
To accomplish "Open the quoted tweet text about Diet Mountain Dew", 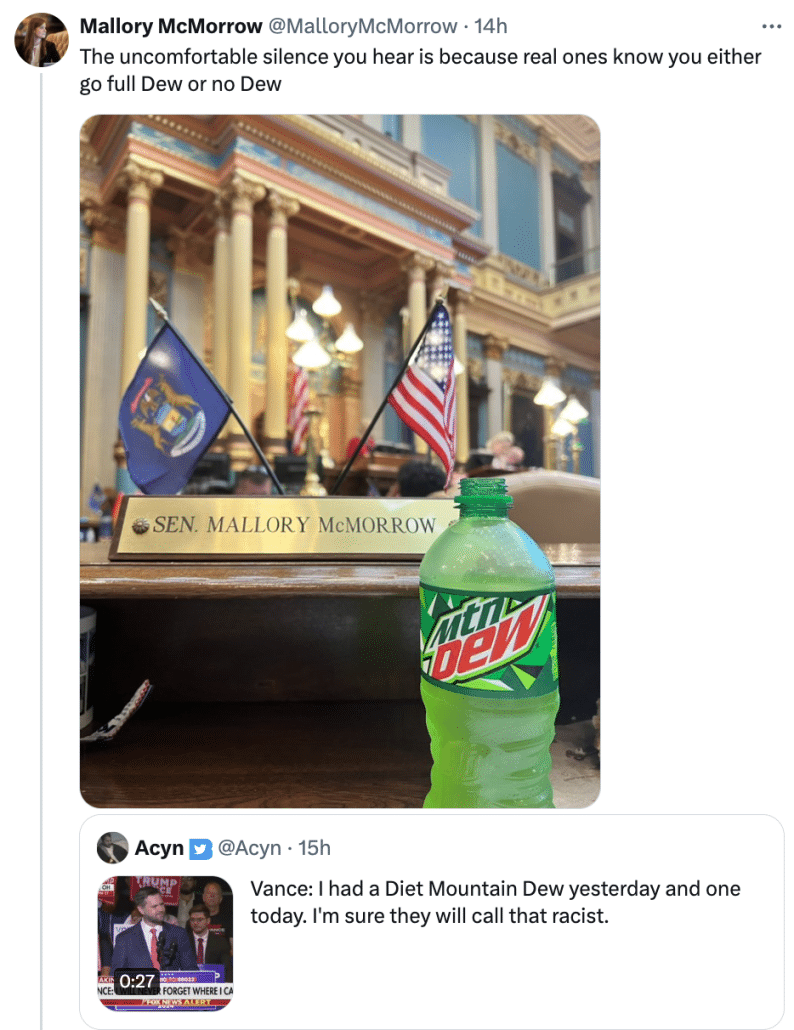I will coord(495,902).
